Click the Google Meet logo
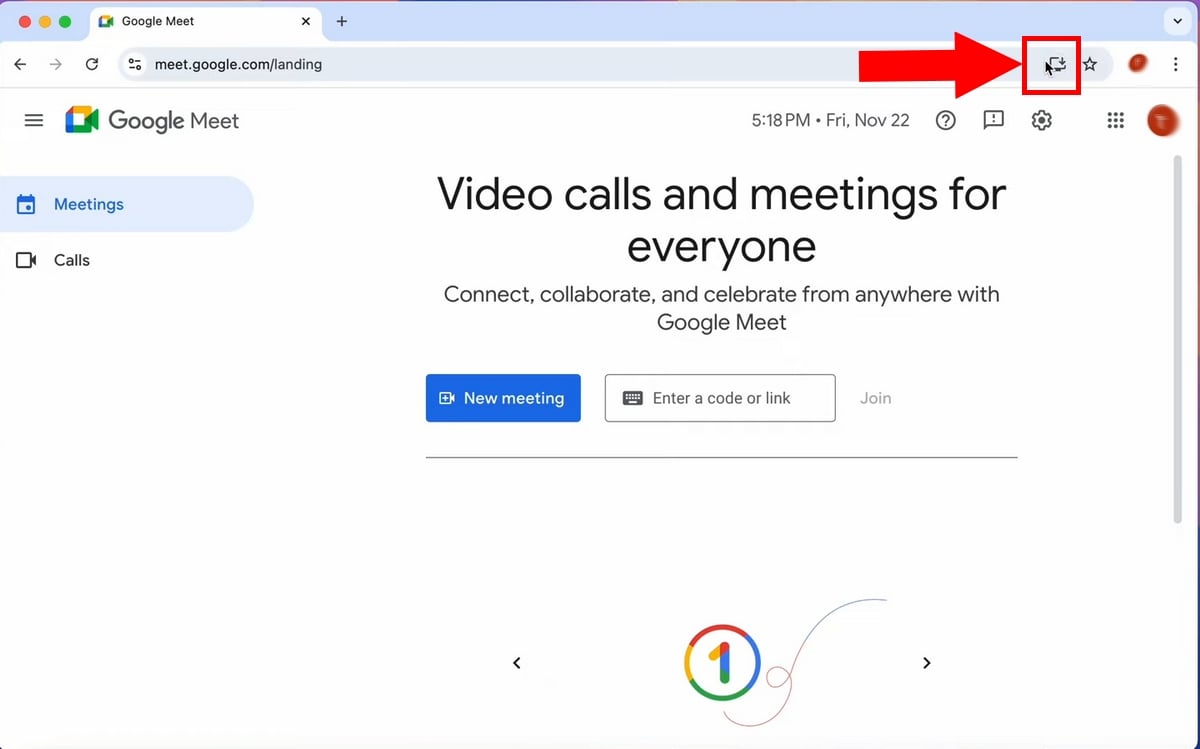Viewport: 1200px width, 749px height. [x=152, y=121]
